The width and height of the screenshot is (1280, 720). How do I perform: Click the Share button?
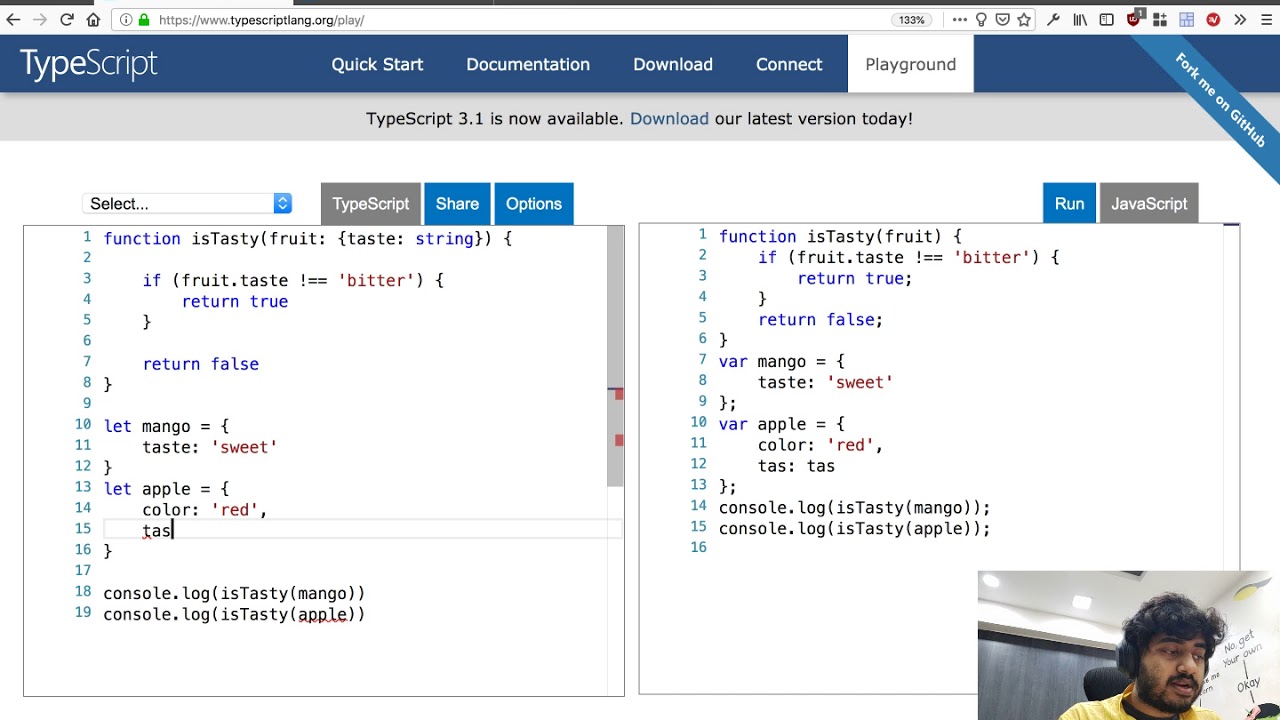(457, 204)
